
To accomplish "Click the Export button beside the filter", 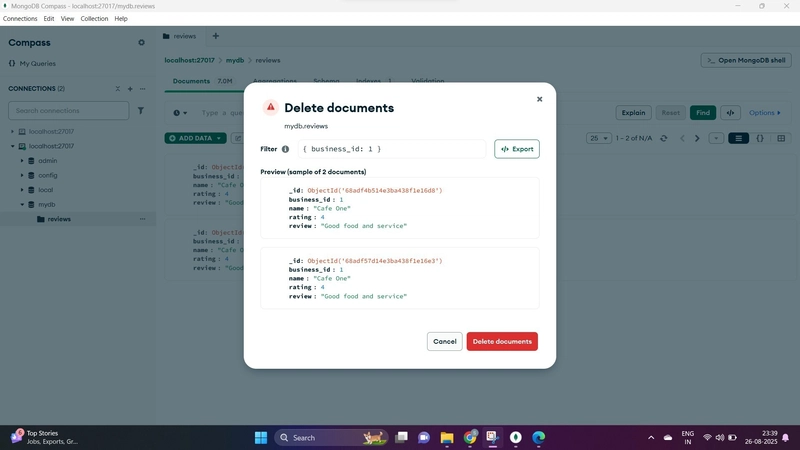I will 517,149.
